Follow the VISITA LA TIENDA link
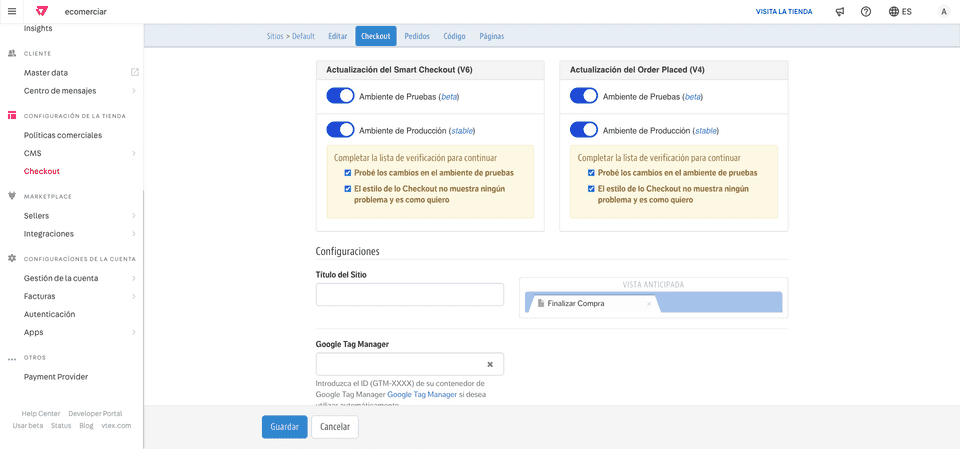This screenshot has height=449, width=960. 784,12
